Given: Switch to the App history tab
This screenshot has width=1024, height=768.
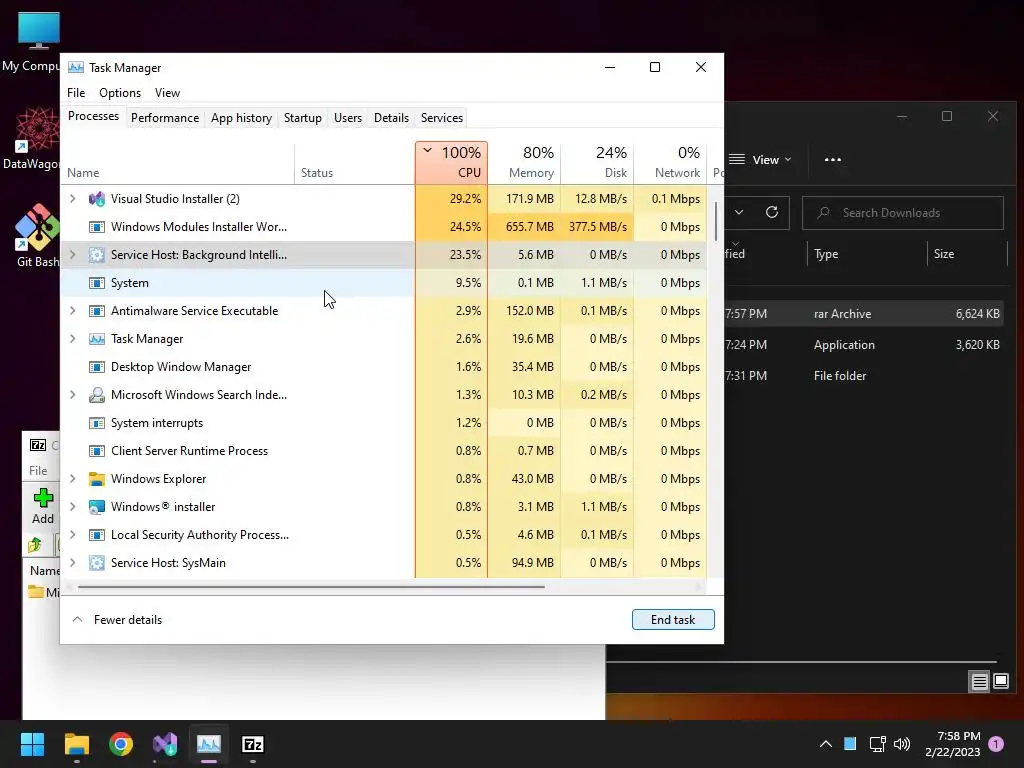Looking at the screenshot, I should click(x=241, y=118).
